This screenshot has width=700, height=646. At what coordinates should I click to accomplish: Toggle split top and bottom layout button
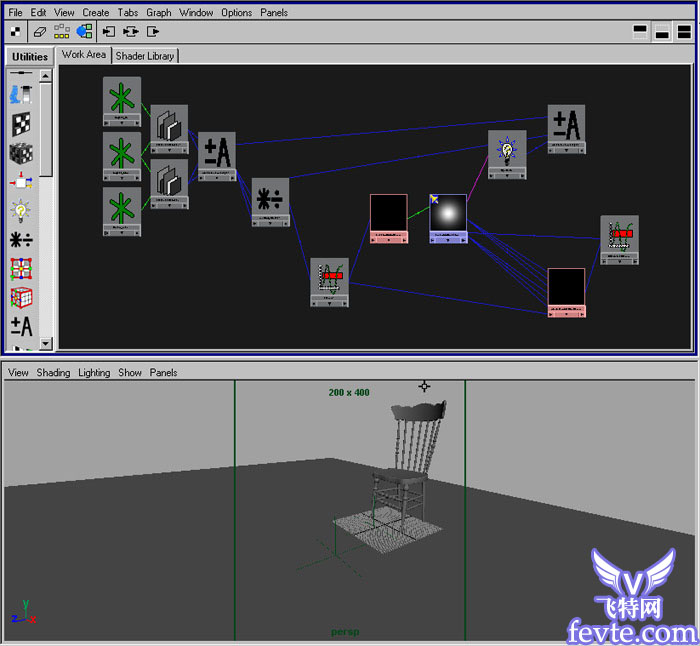pos(684,33)
